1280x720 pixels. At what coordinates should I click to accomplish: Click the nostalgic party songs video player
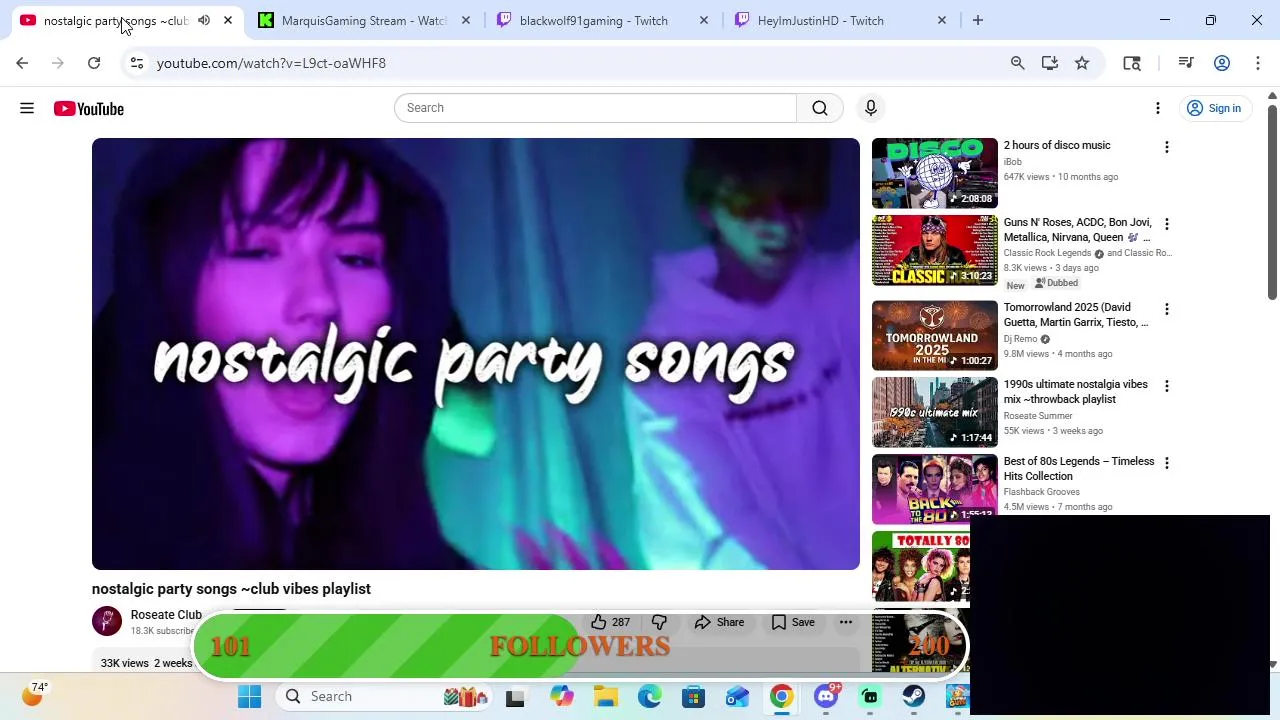tap(476, 354)
